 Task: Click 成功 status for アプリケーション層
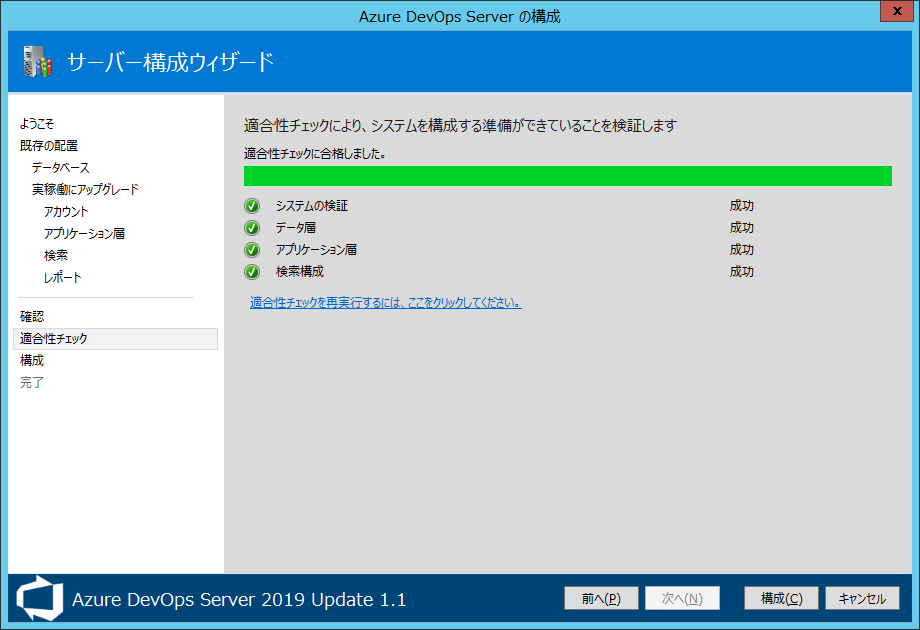[742, 250]
